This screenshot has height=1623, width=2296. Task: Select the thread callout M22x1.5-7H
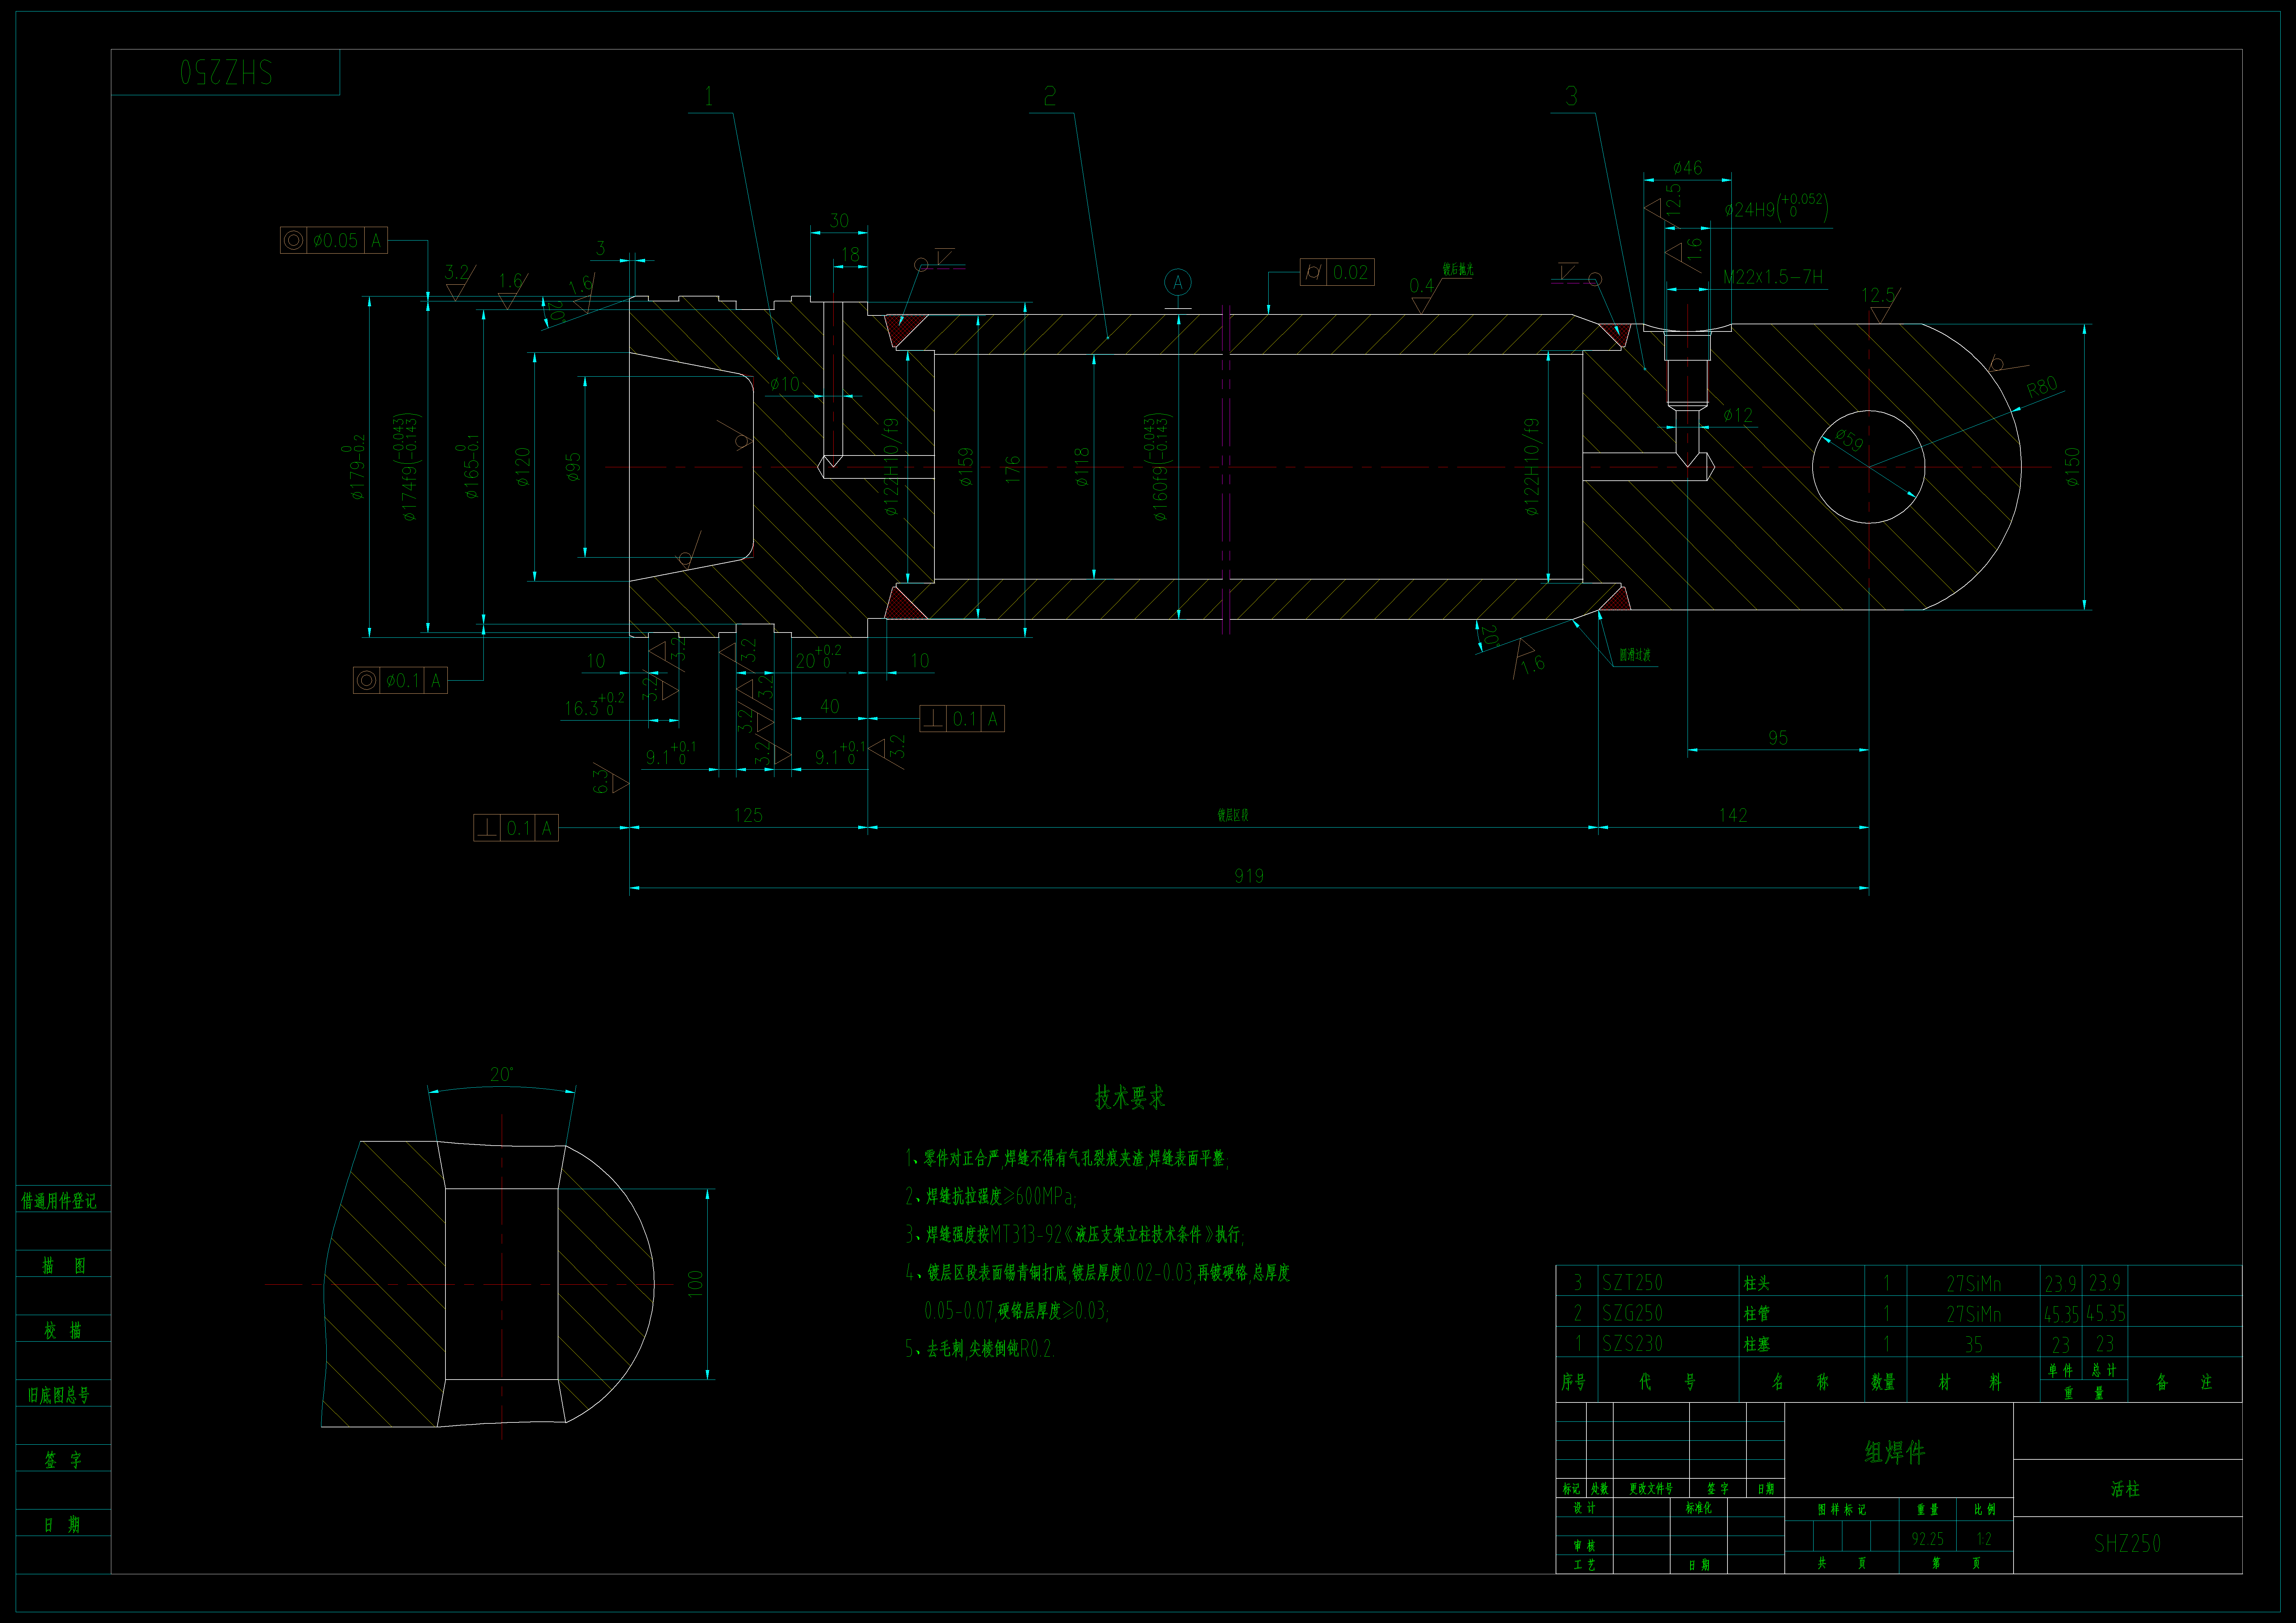pyautogui.click(x=1773, y=277)
